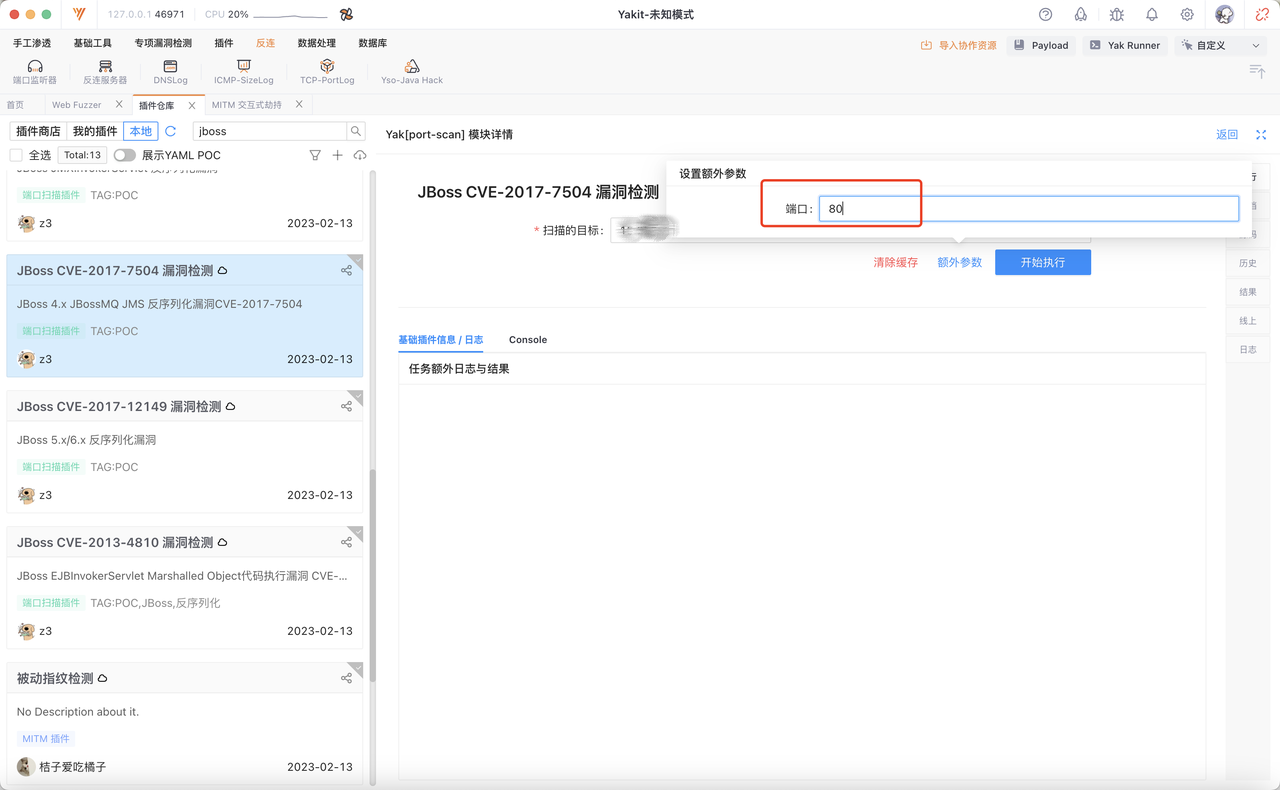The image size is (1280, 790).
Task: Share the JBoss CVE-2013-4810 plugin
Action: click(x=346, y=542)
